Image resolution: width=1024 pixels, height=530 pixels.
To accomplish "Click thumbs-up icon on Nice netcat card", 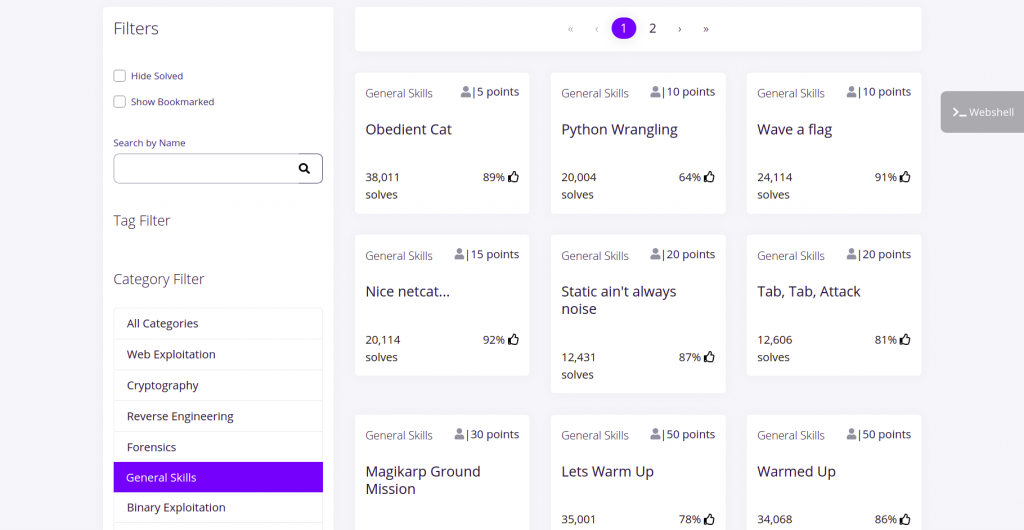I will [x=514, y=340].
